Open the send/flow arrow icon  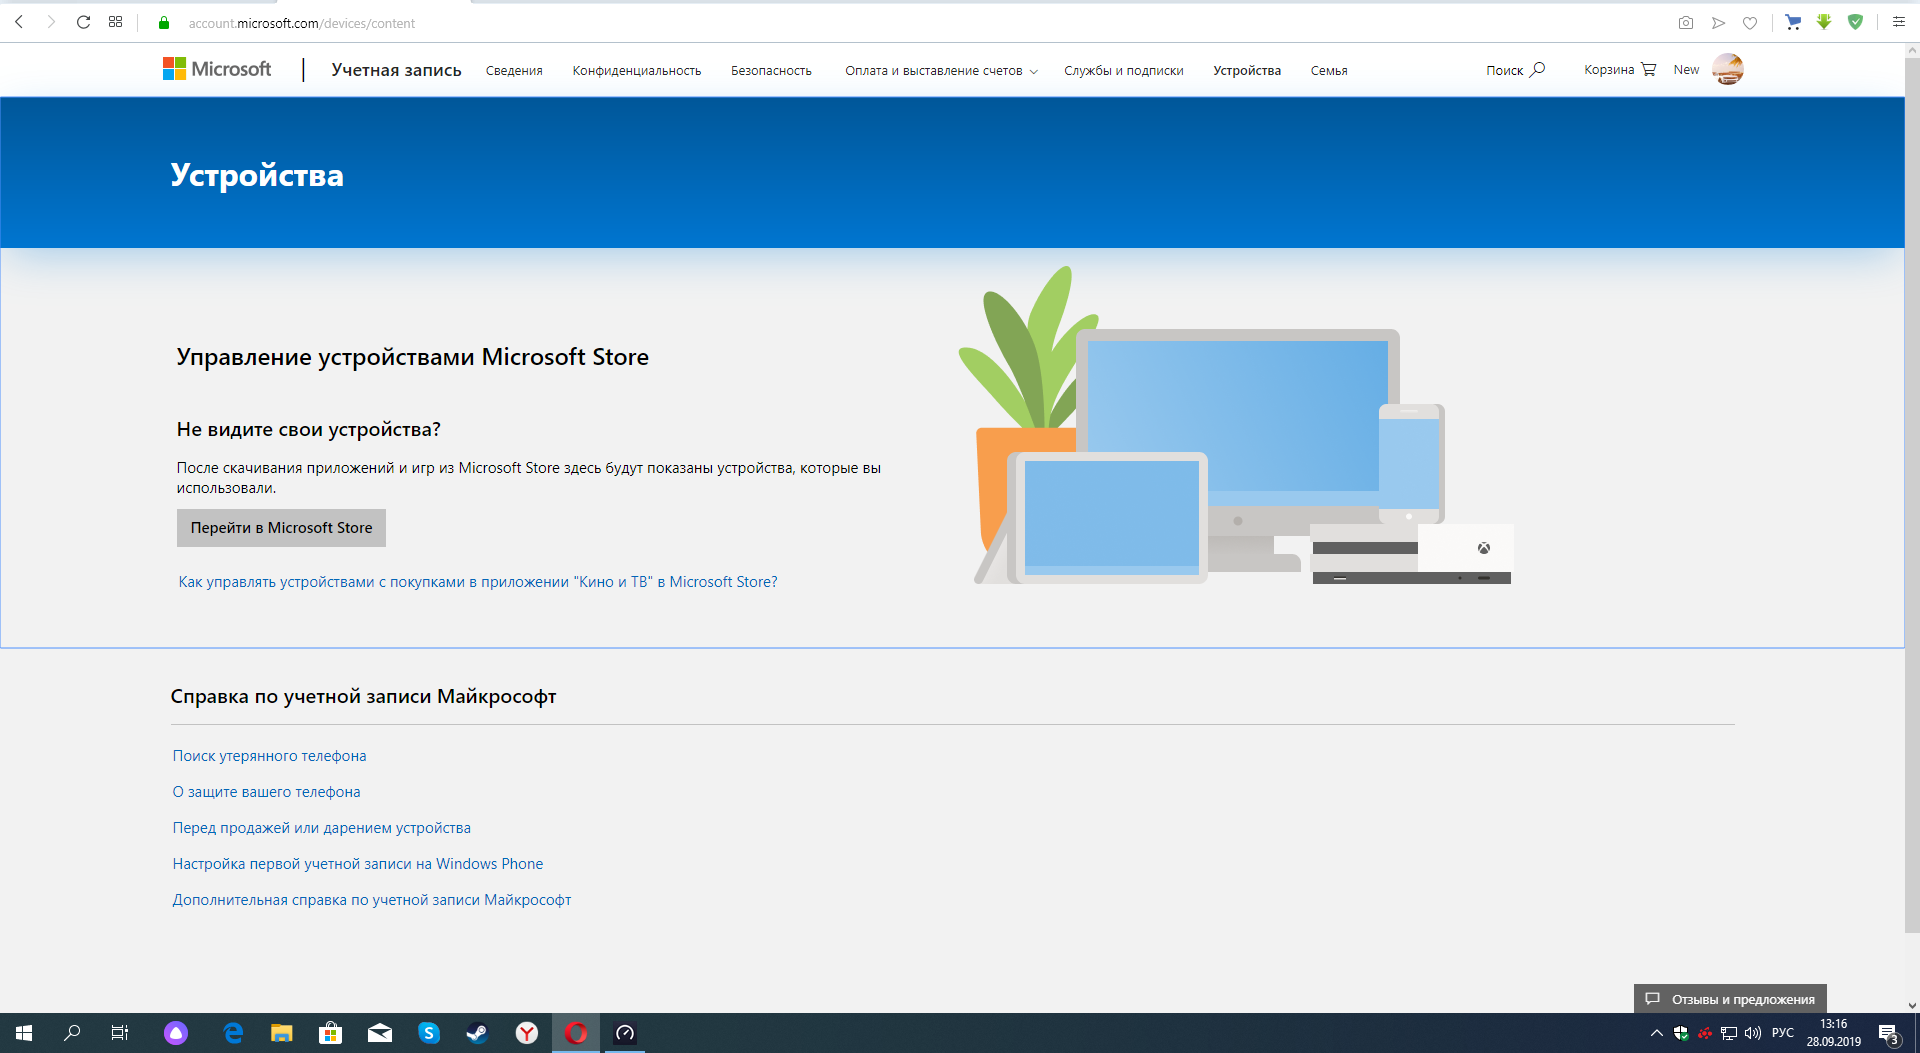[x=1718, y=23]
